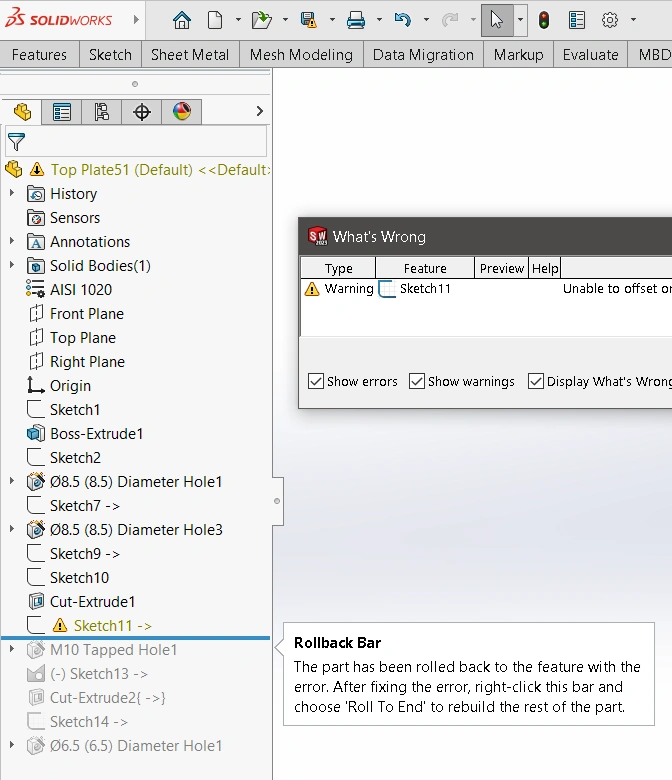The image size is (672, 780).
Task: Click the blue rollback bar
Action: 135,637
